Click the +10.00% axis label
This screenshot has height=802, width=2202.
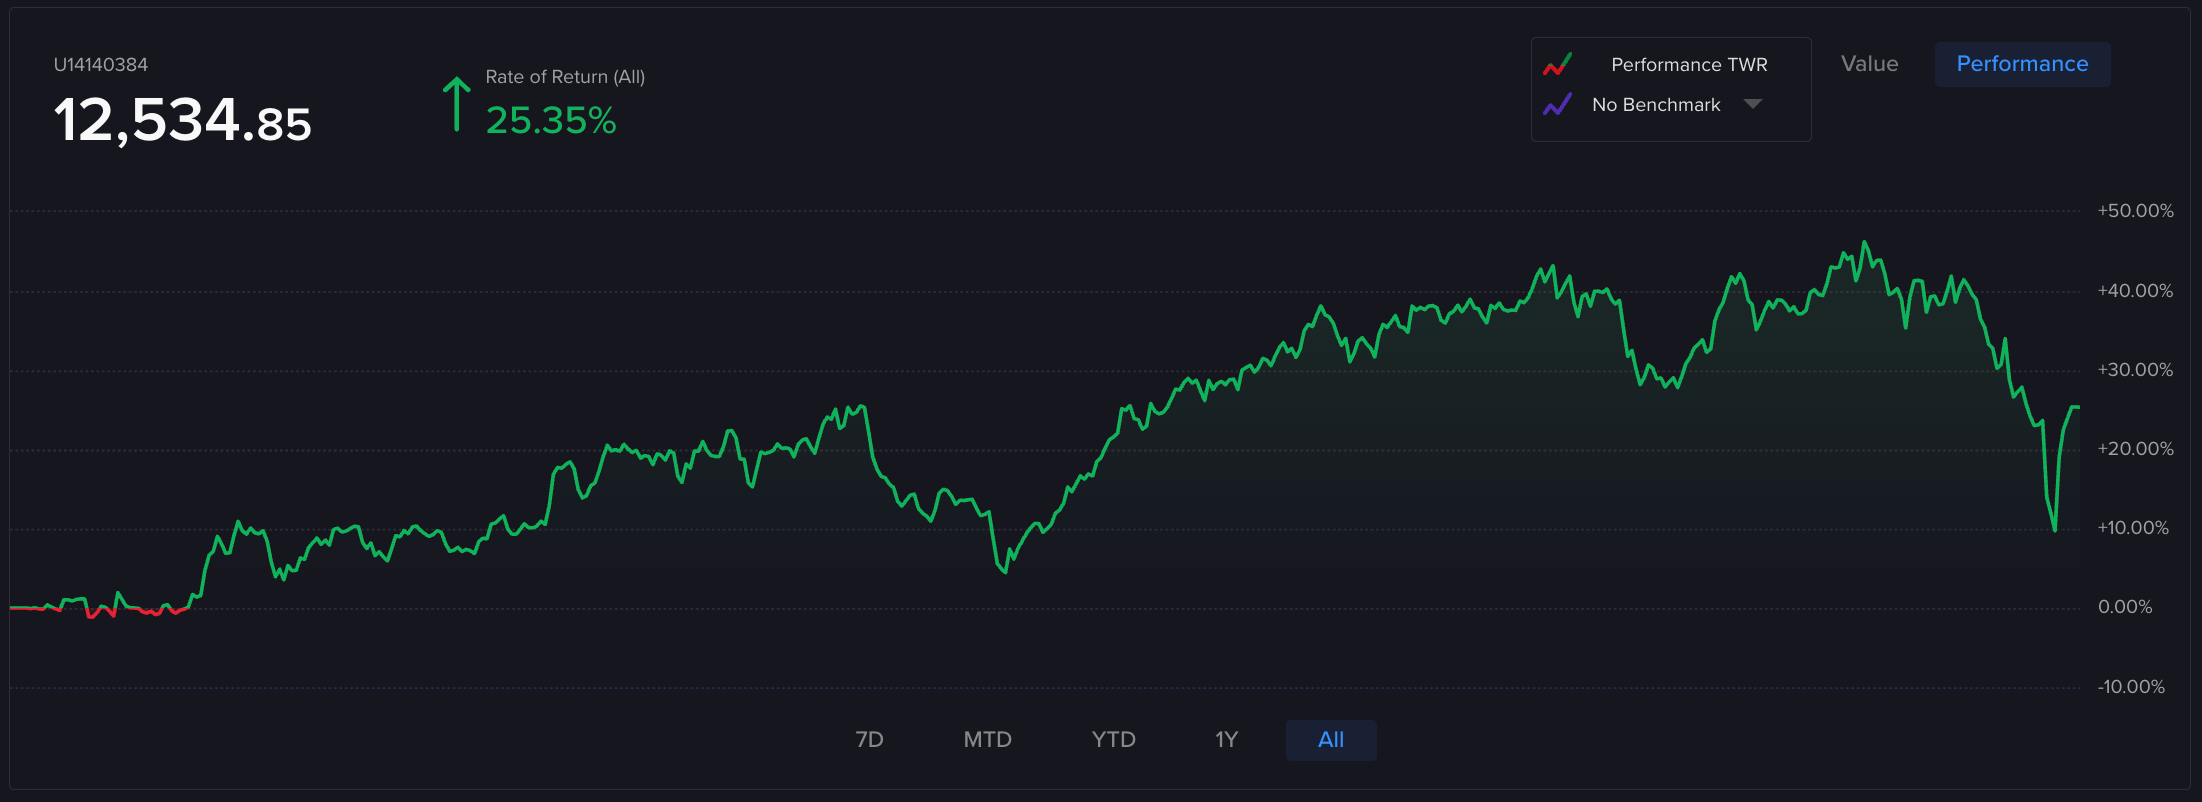(2133, 528)
